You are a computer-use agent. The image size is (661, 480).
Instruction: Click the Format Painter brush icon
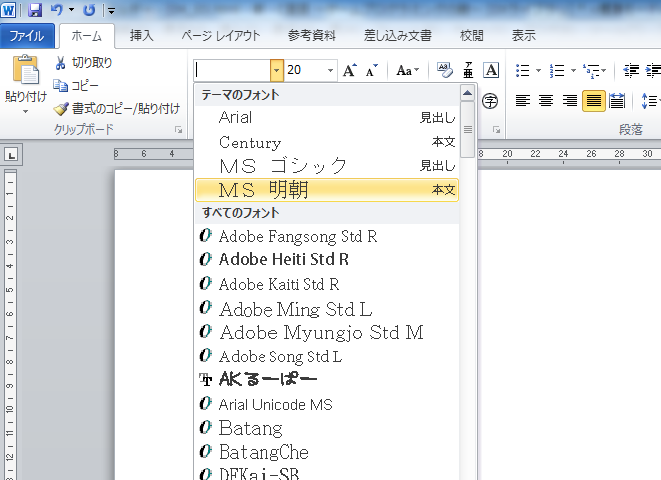click(61, 108)
